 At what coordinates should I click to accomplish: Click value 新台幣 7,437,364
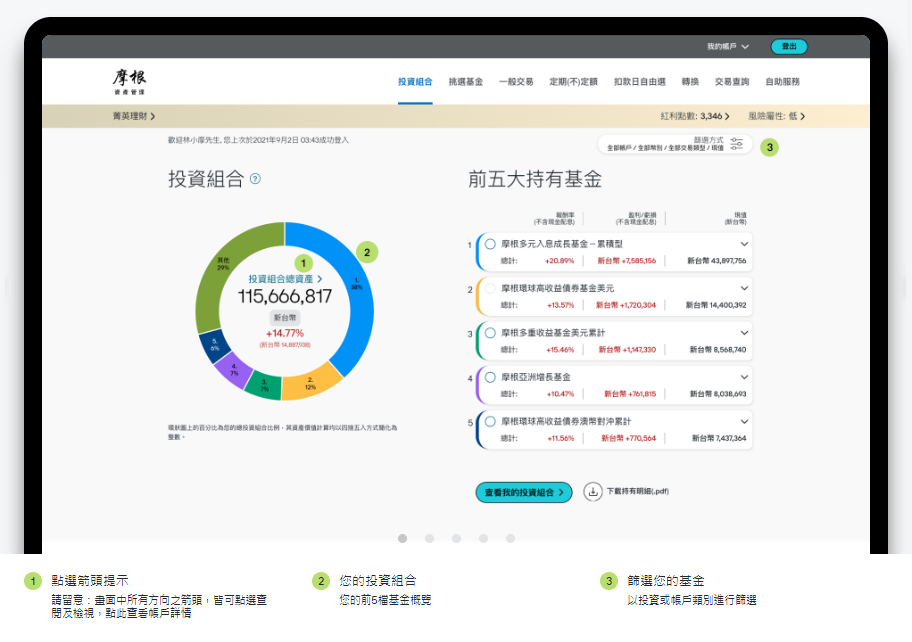(x=719, y=438)
